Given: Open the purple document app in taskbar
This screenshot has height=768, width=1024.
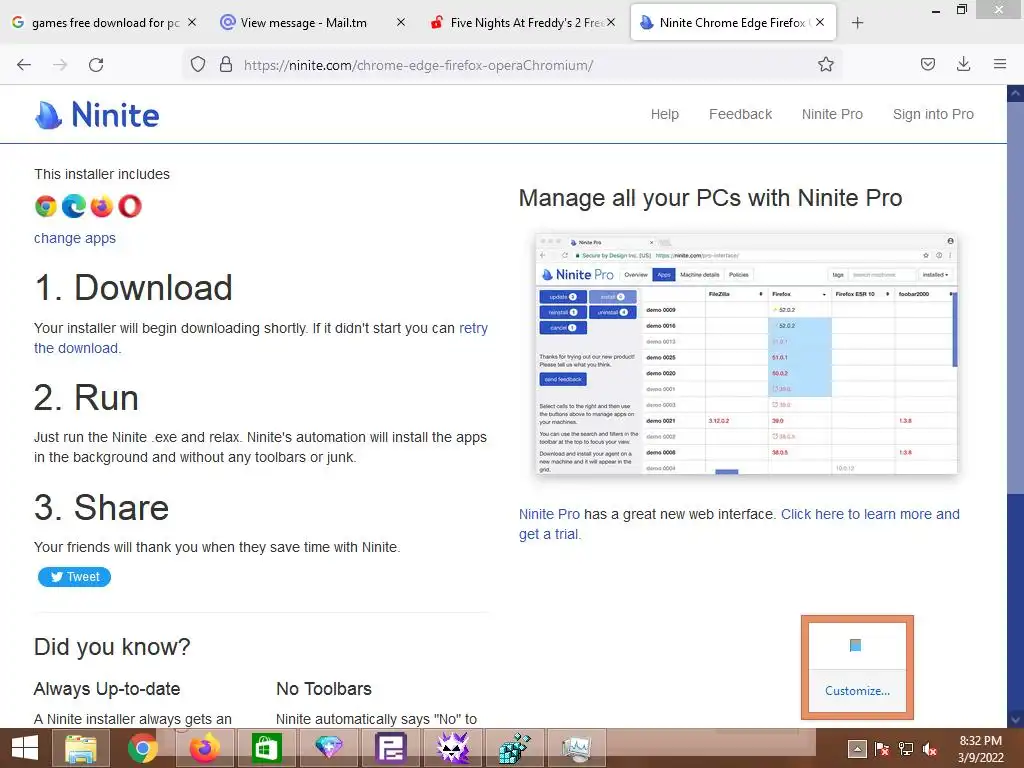Looking at the screenshot, I should click(x=391, y=748).
